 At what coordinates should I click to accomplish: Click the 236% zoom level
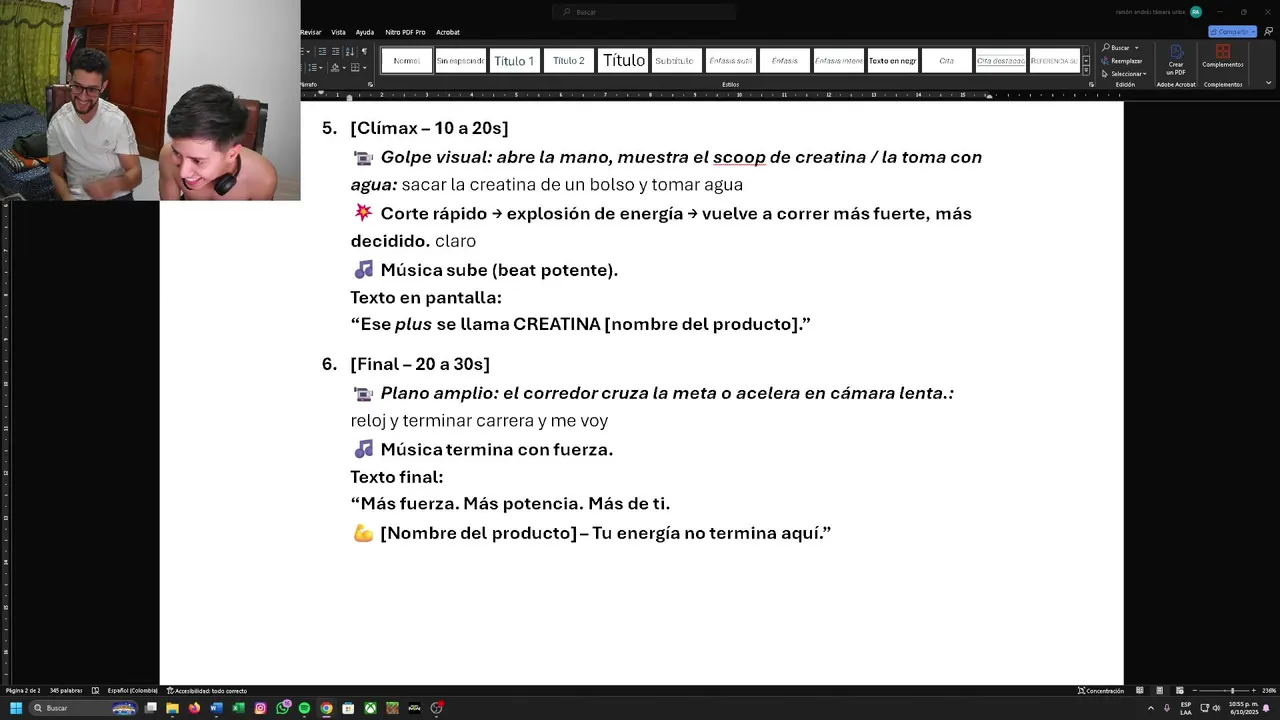pos(1268,691)
